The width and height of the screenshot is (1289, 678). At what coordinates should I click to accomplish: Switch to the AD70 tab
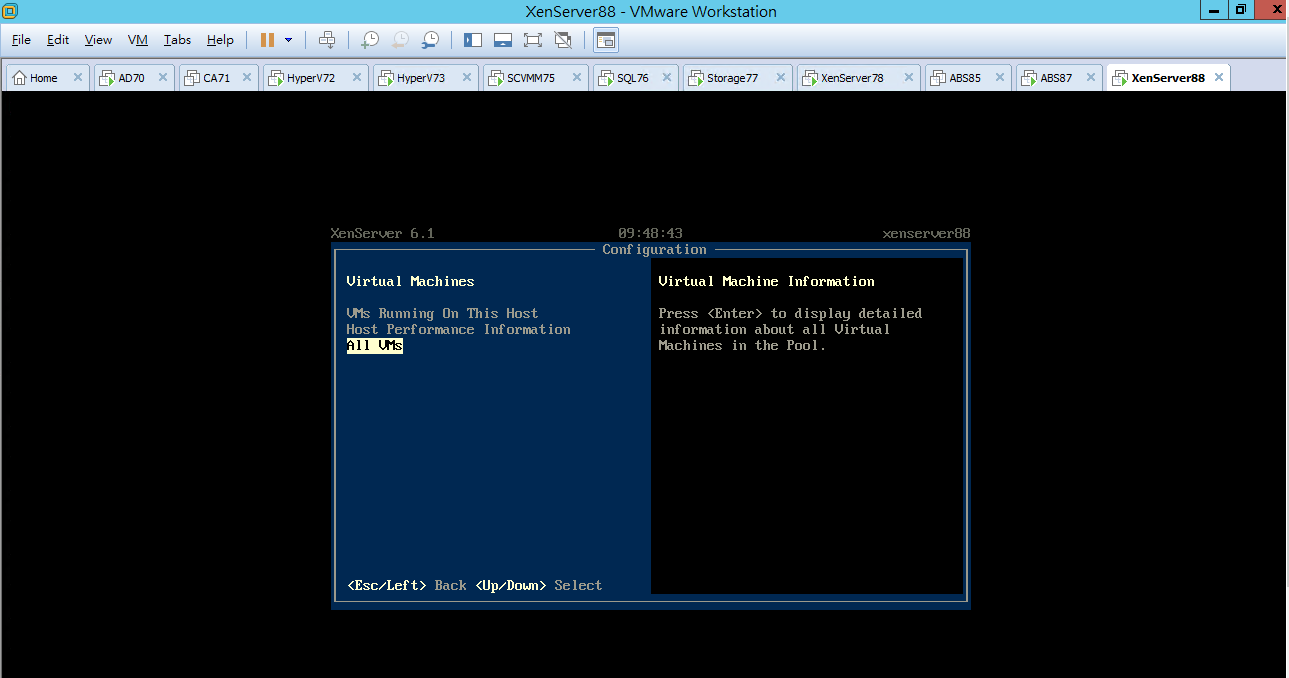pyautogui.click(x=132, y=78)
